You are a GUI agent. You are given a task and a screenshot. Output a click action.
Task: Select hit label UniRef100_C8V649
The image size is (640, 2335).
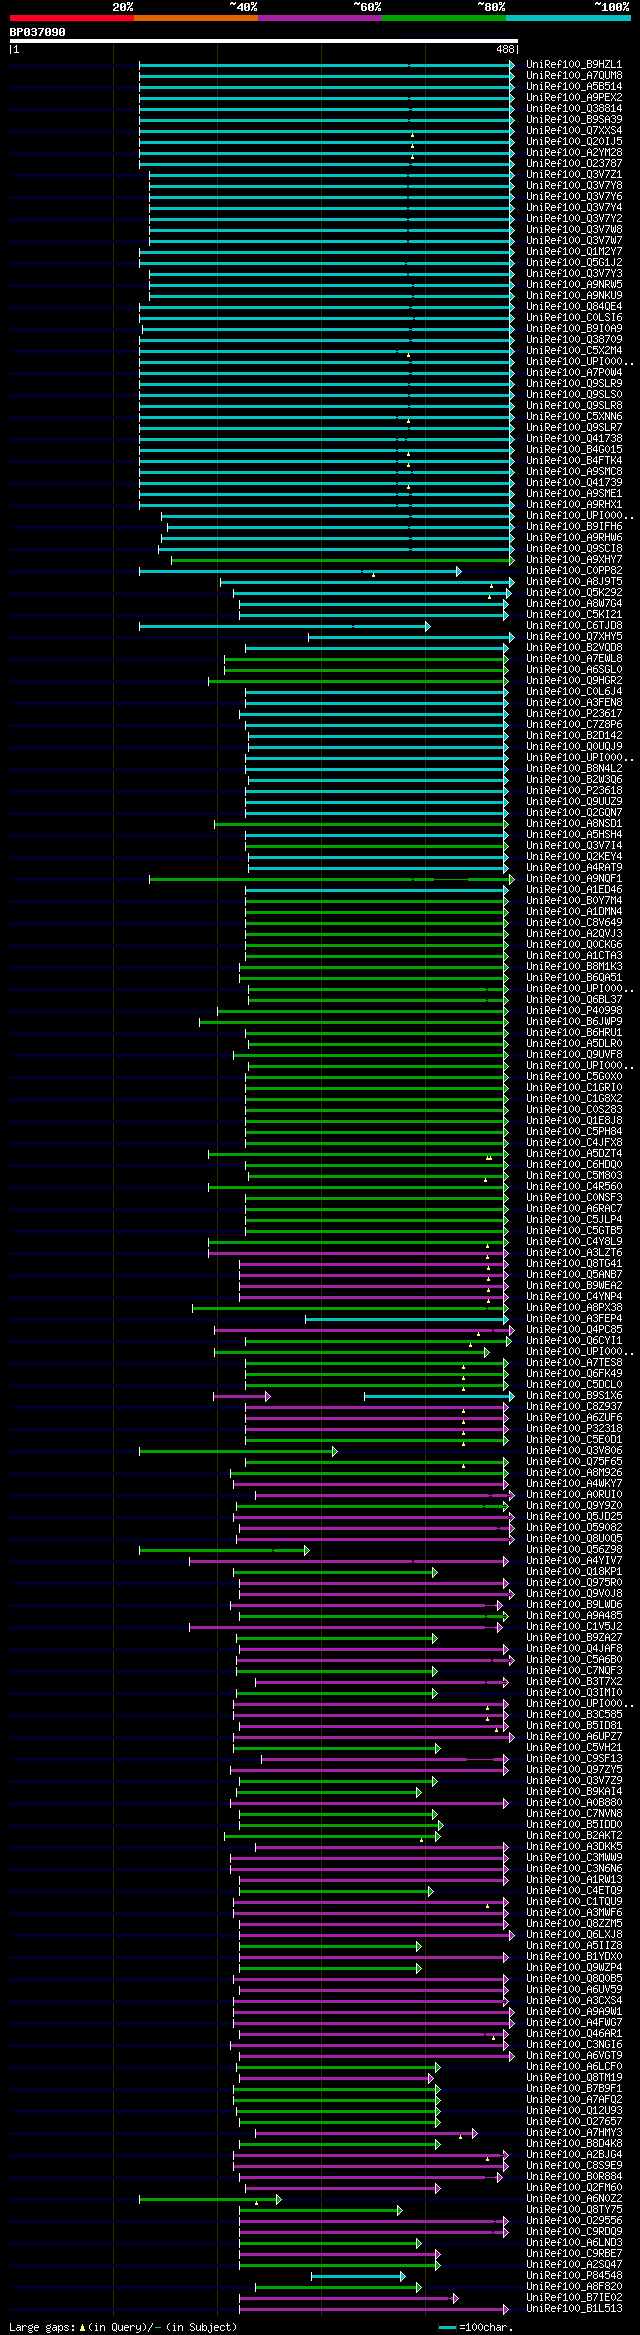[574, 923]
